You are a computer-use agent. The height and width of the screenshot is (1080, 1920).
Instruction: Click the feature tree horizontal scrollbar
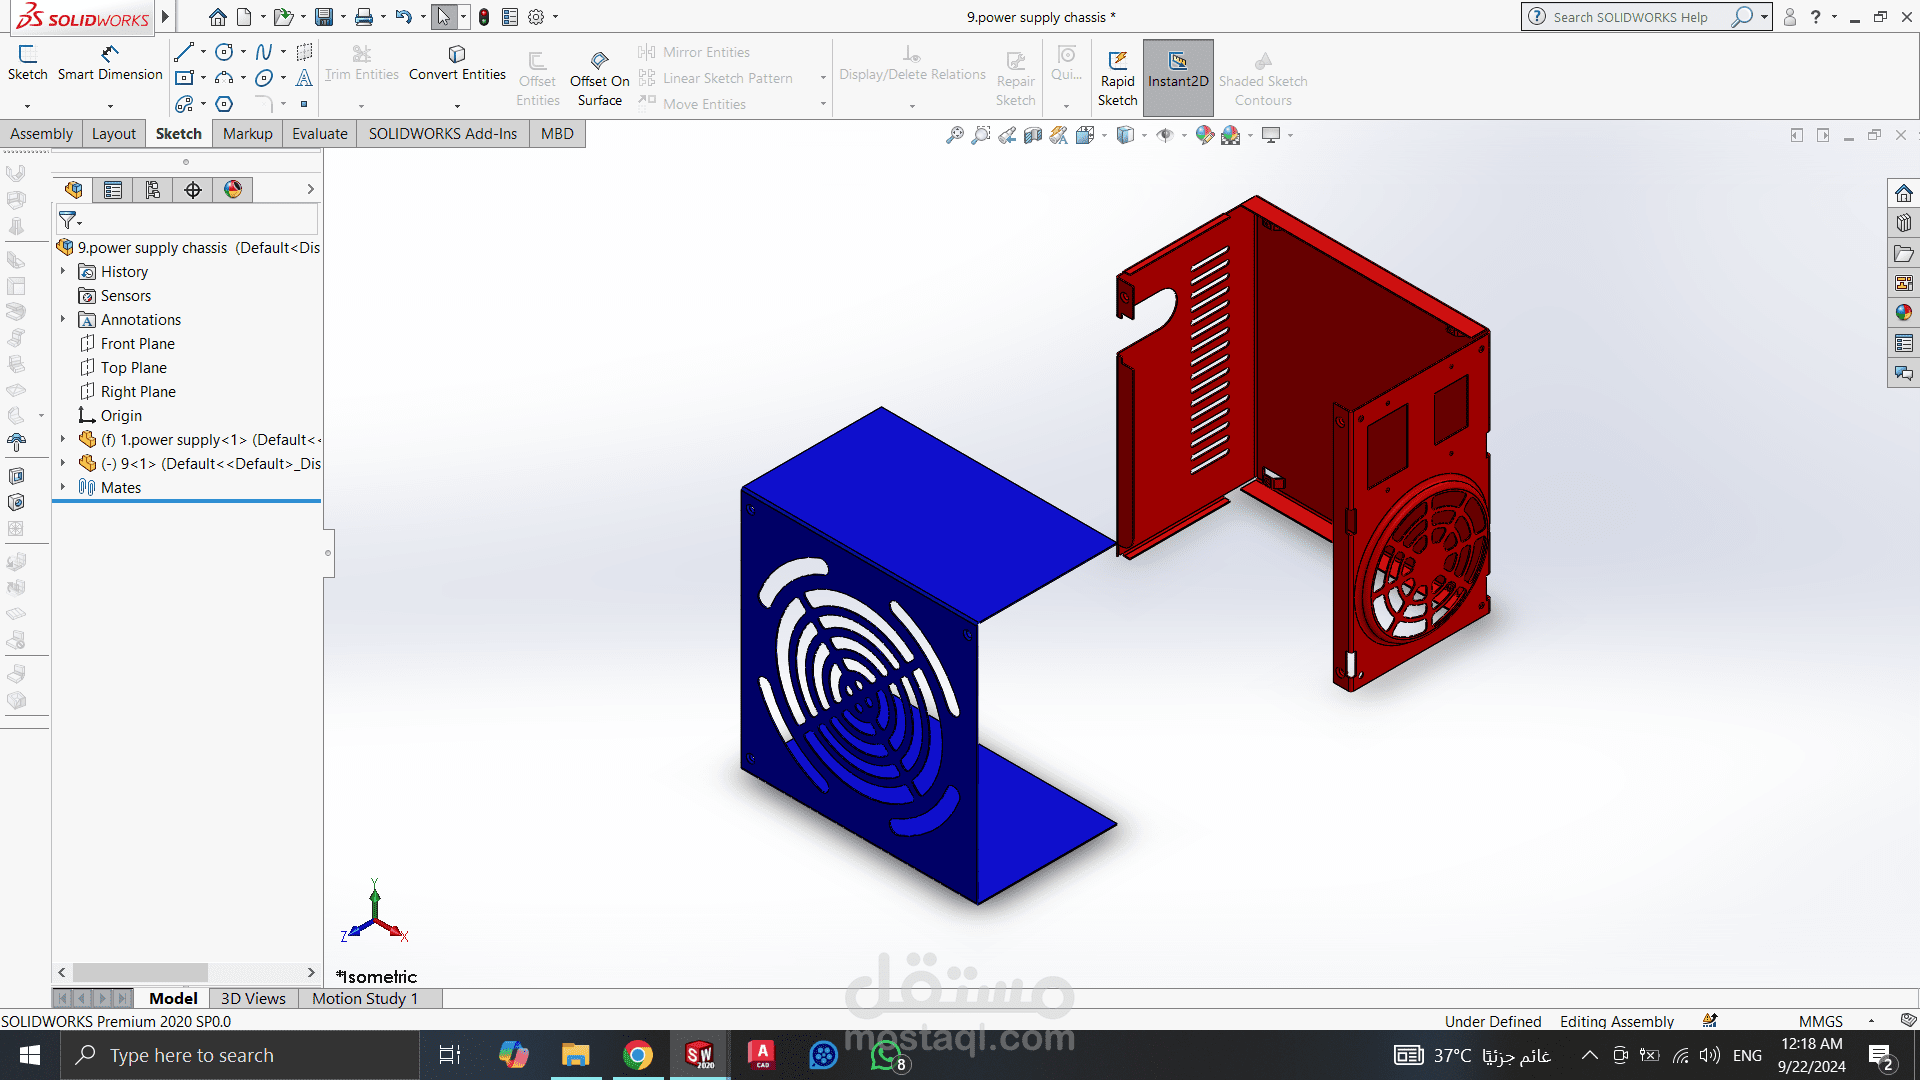[140, 972]
